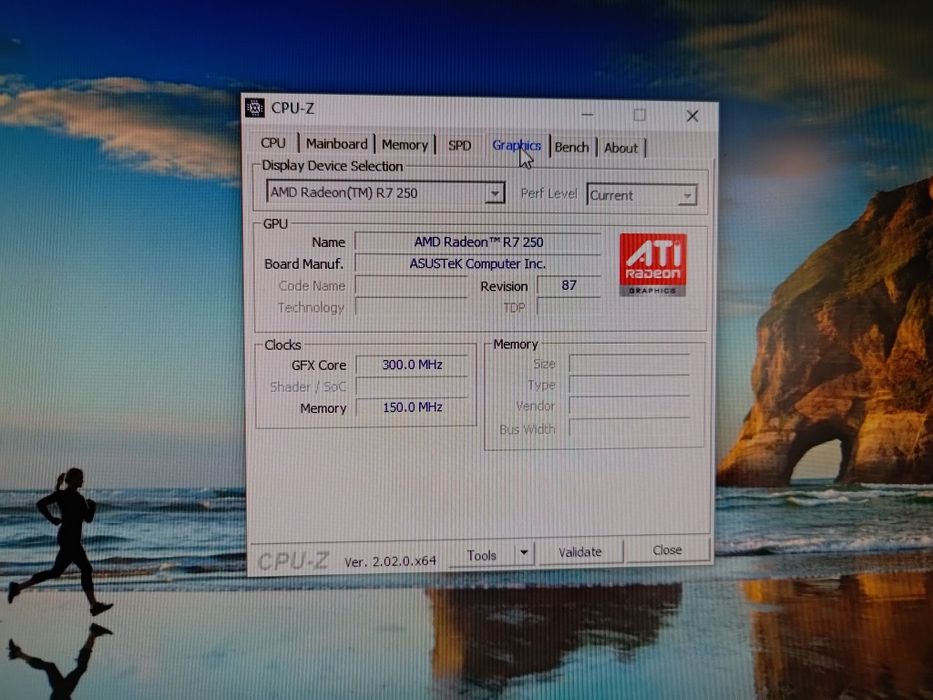Click the empty Bus Width field

point(630,429)
